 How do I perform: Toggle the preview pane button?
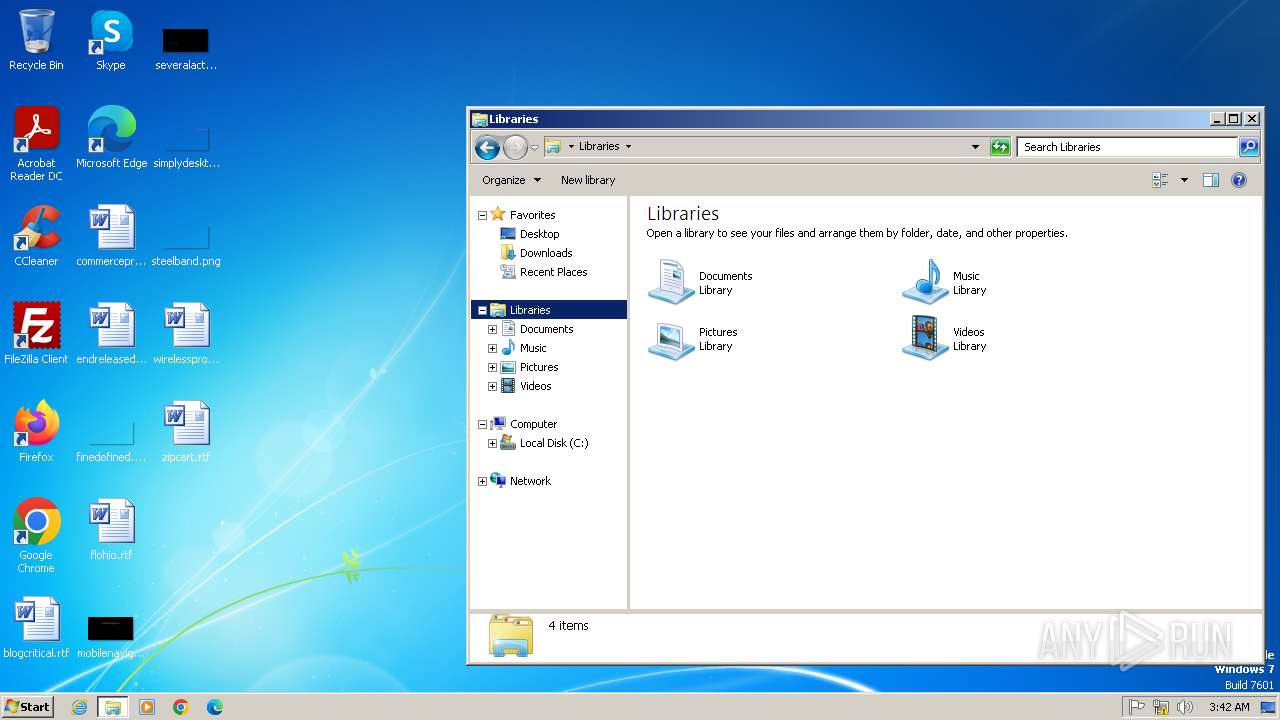[1211, 180]
